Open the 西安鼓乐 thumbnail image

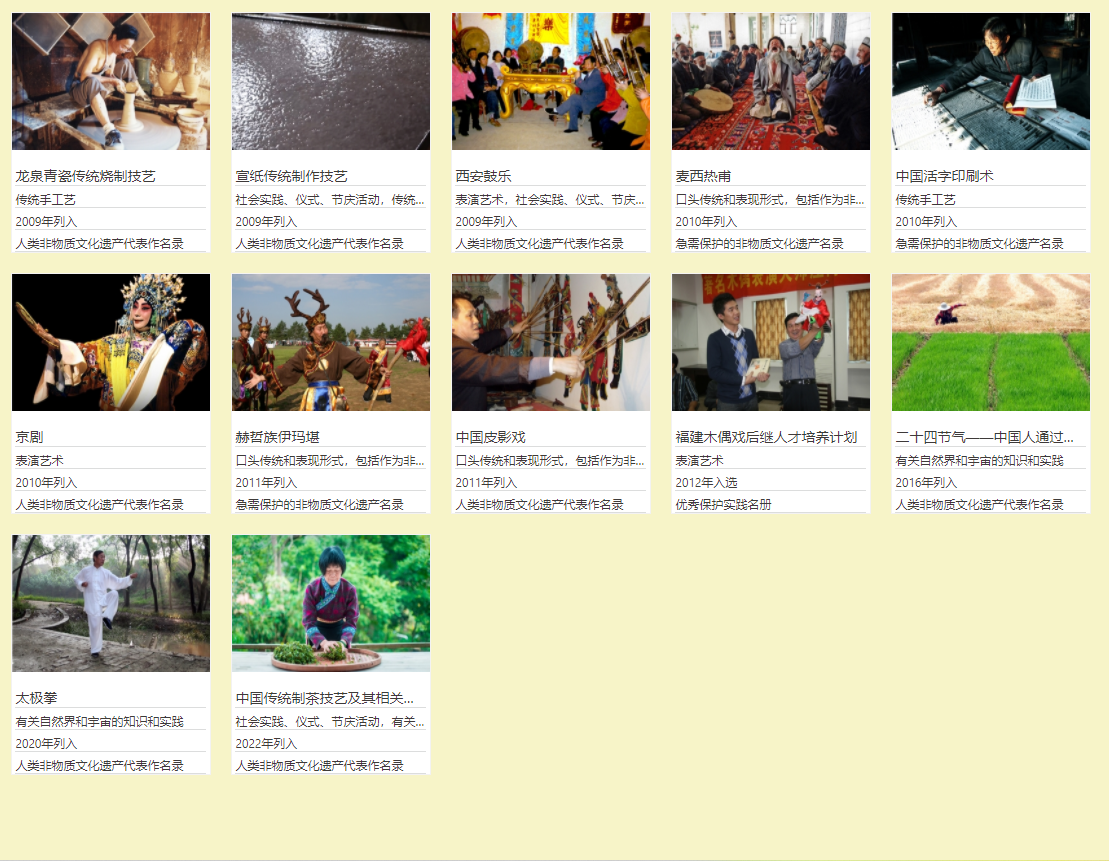pyautogui.click(x=551, y=81)
